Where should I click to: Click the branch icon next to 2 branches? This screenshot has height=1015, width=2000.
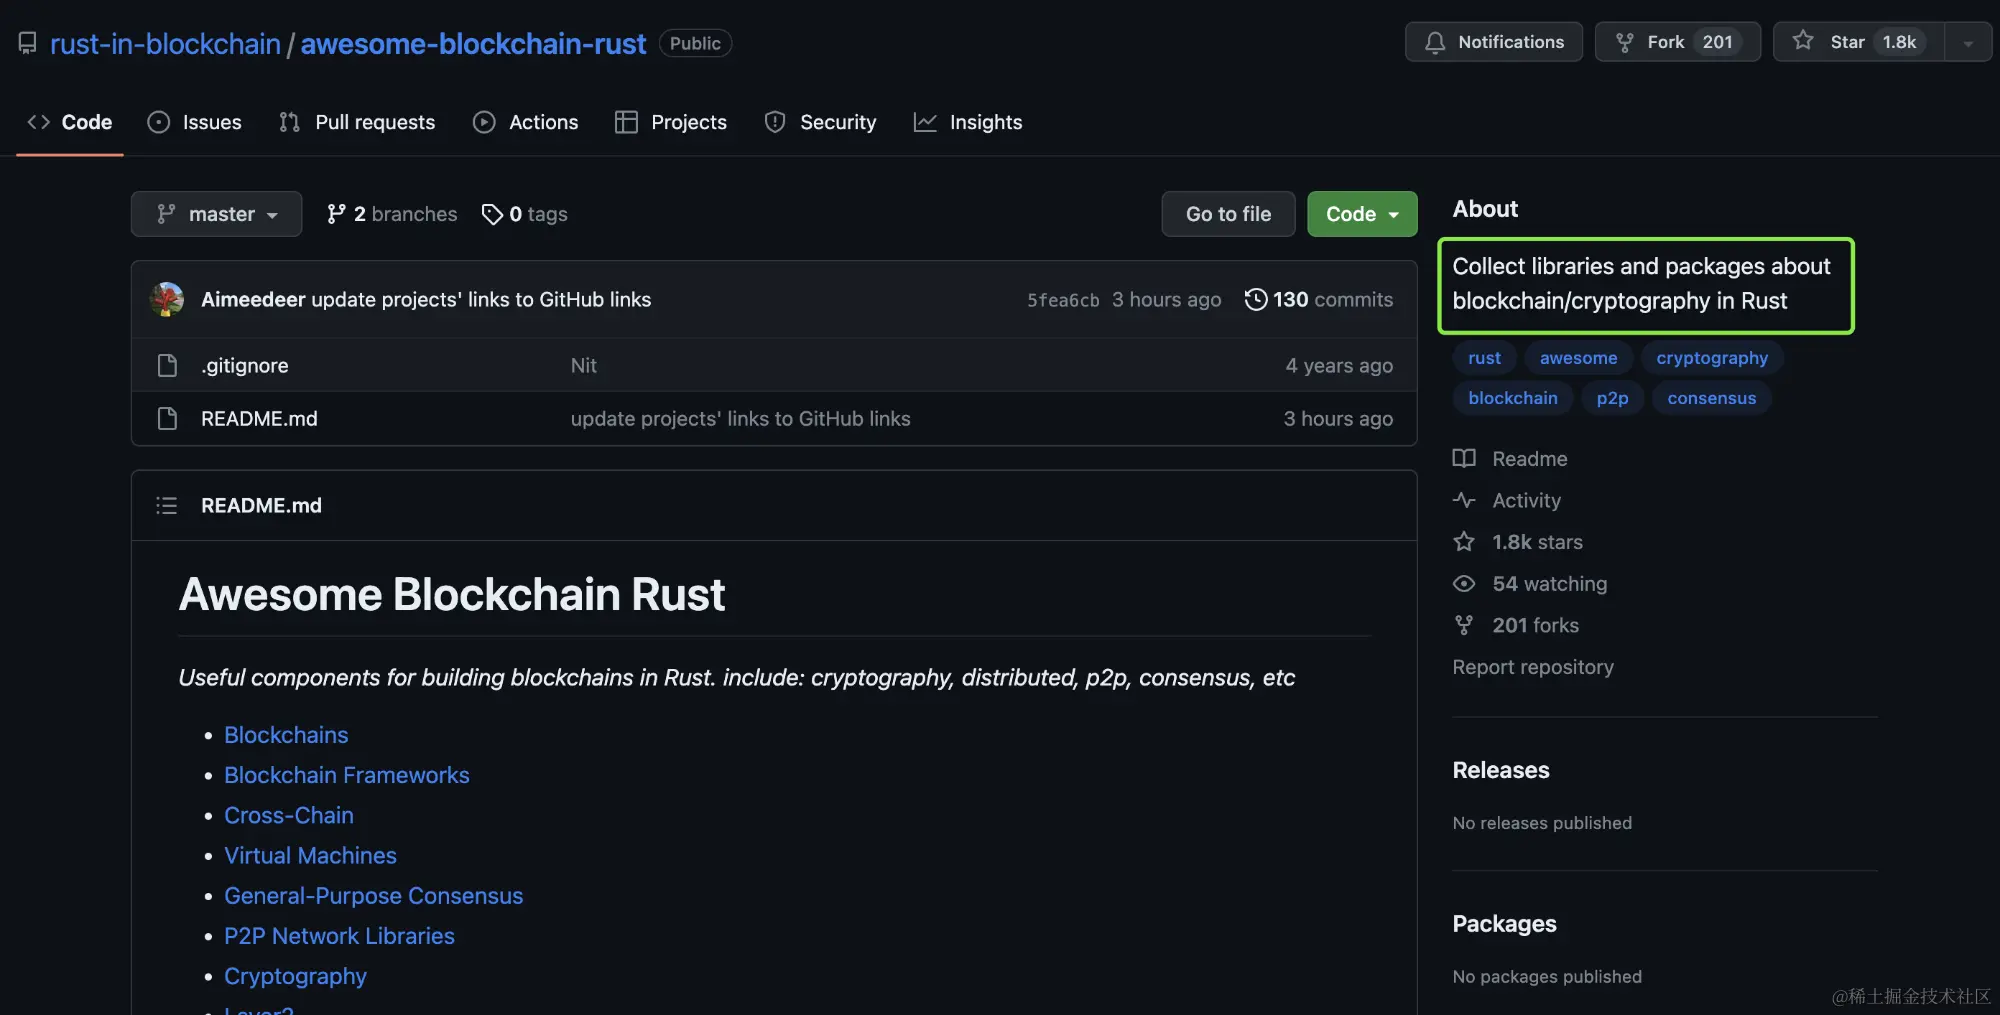pyautogui.click(x=336, y=214)
